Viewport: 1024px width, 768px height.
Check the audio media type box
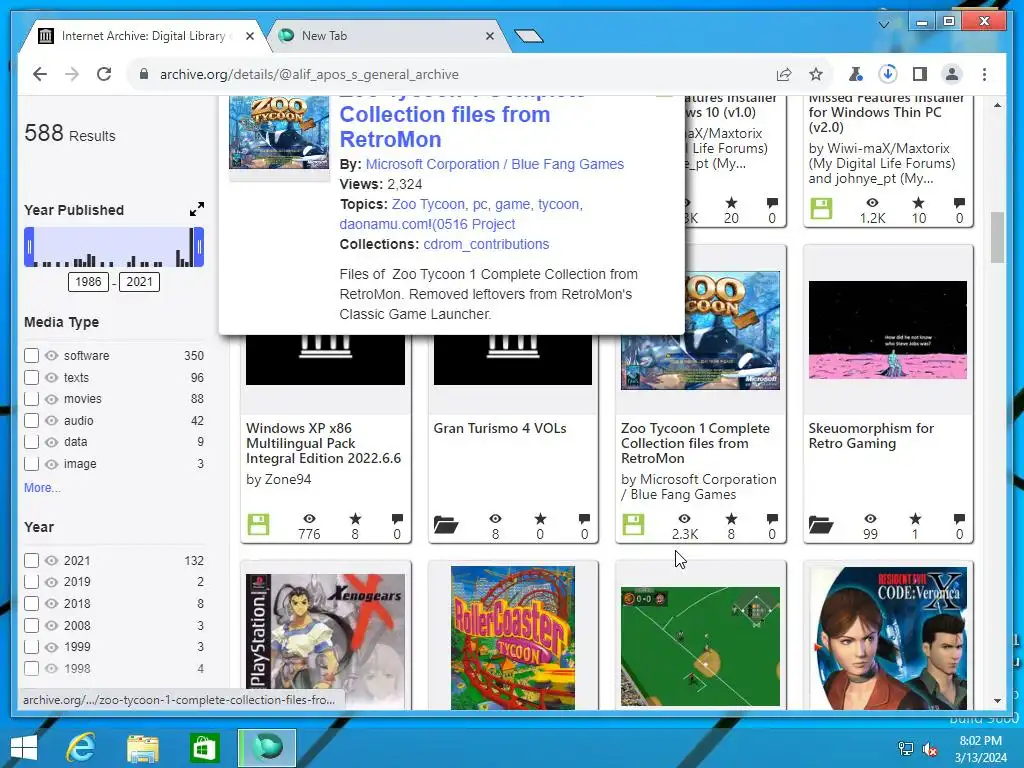click(31, 421)
